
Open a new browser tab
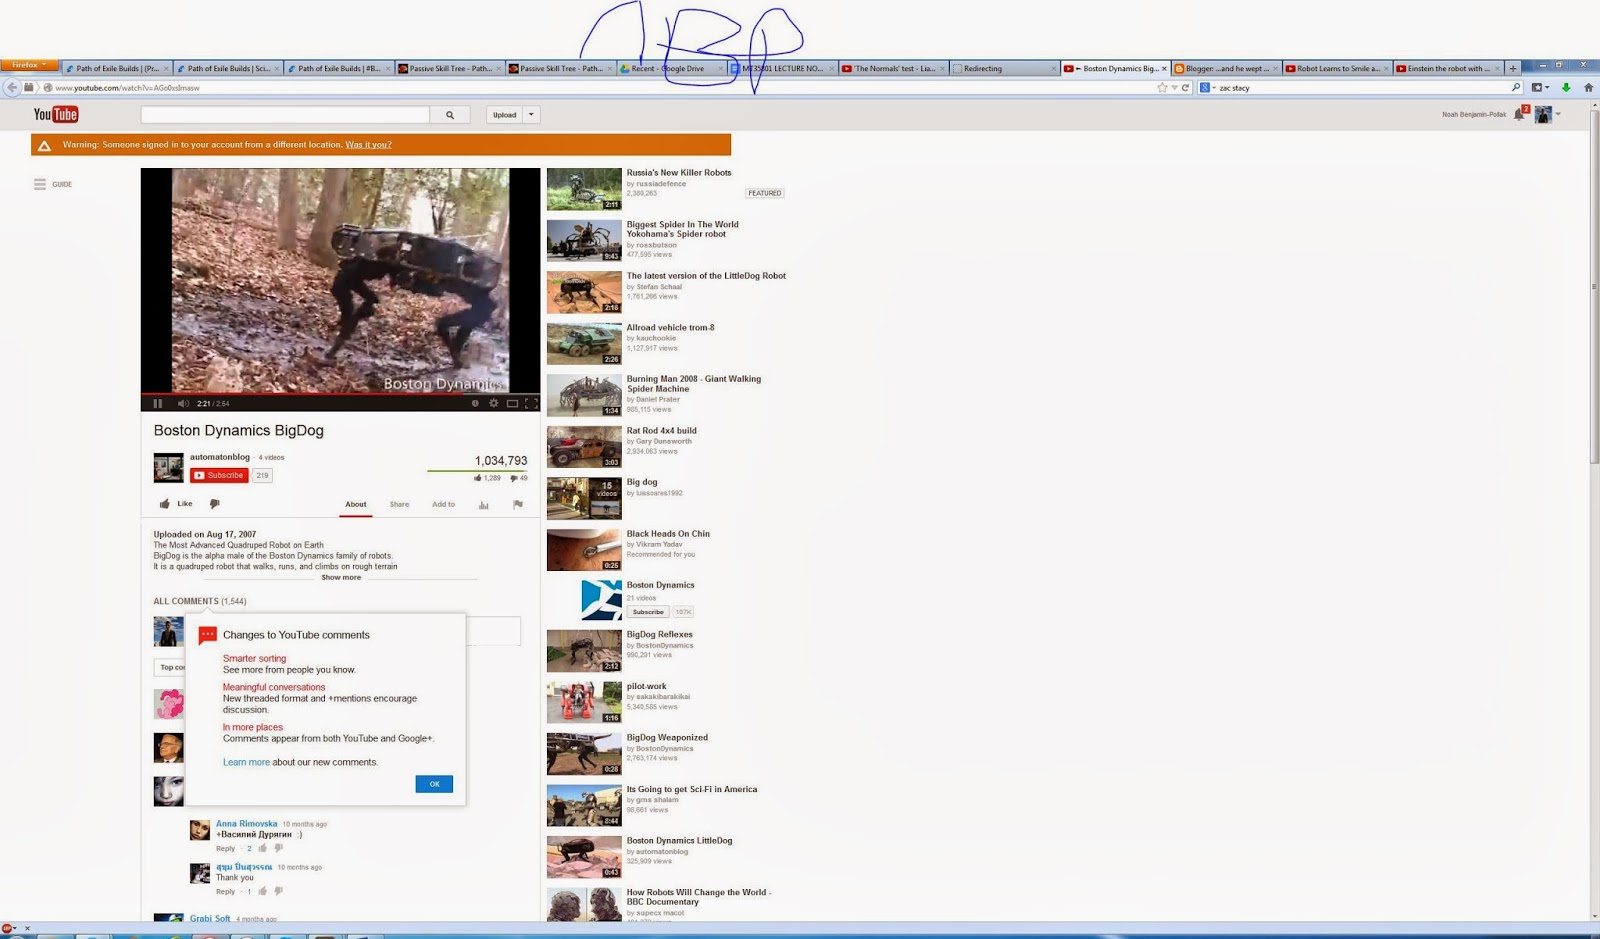tap(1513, 69)
